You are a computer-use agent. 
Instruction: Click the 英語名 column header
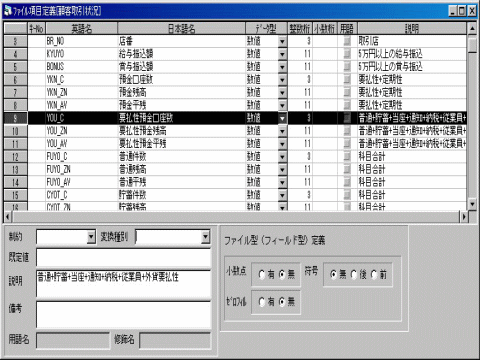(x=81, y=29)
